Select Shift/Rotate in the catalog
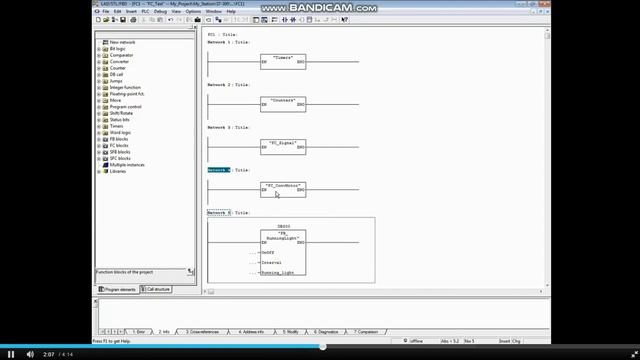640x360 pixels. click(121, 113)
